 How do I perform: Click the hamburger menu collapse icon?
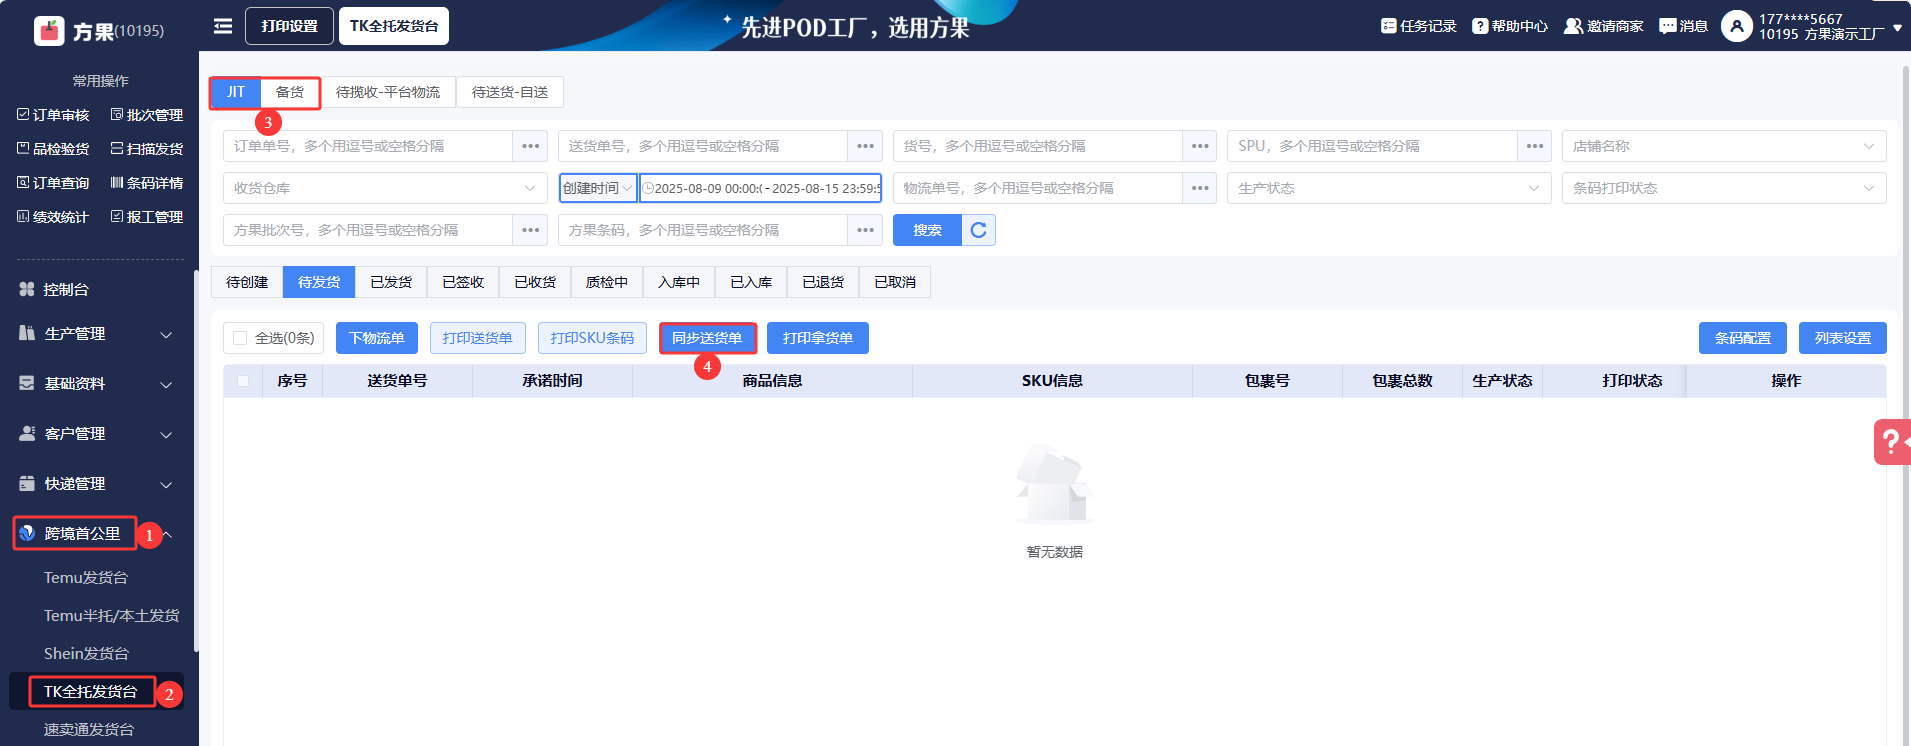tap(223, 26)
